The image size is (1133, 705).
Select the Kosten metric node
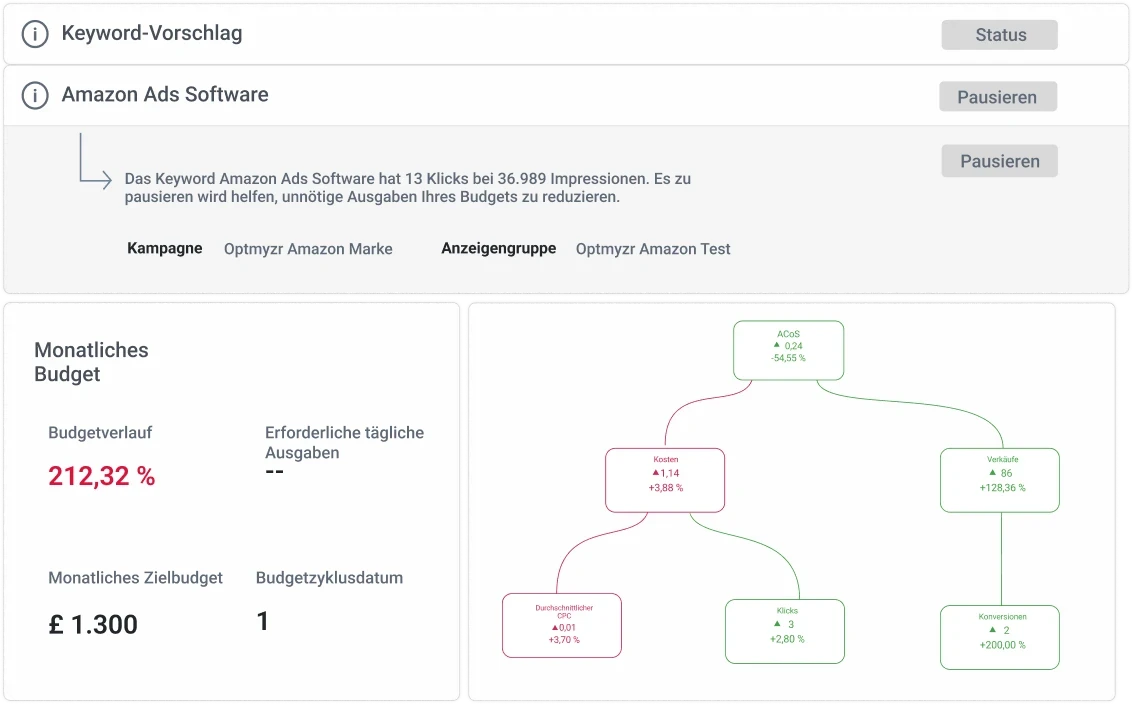664,480
